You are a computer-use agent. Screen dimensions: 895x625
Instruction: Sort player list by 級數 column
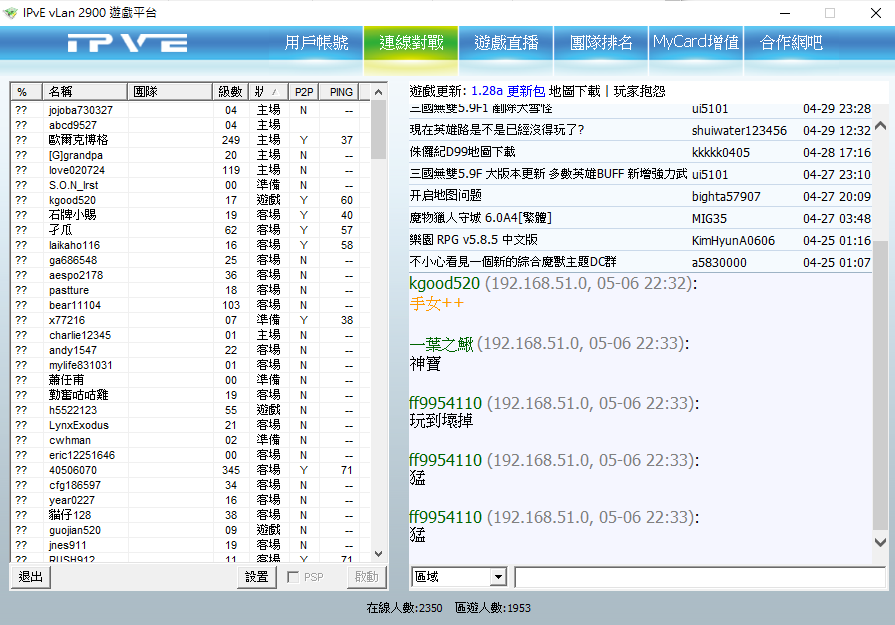(230, 92)
